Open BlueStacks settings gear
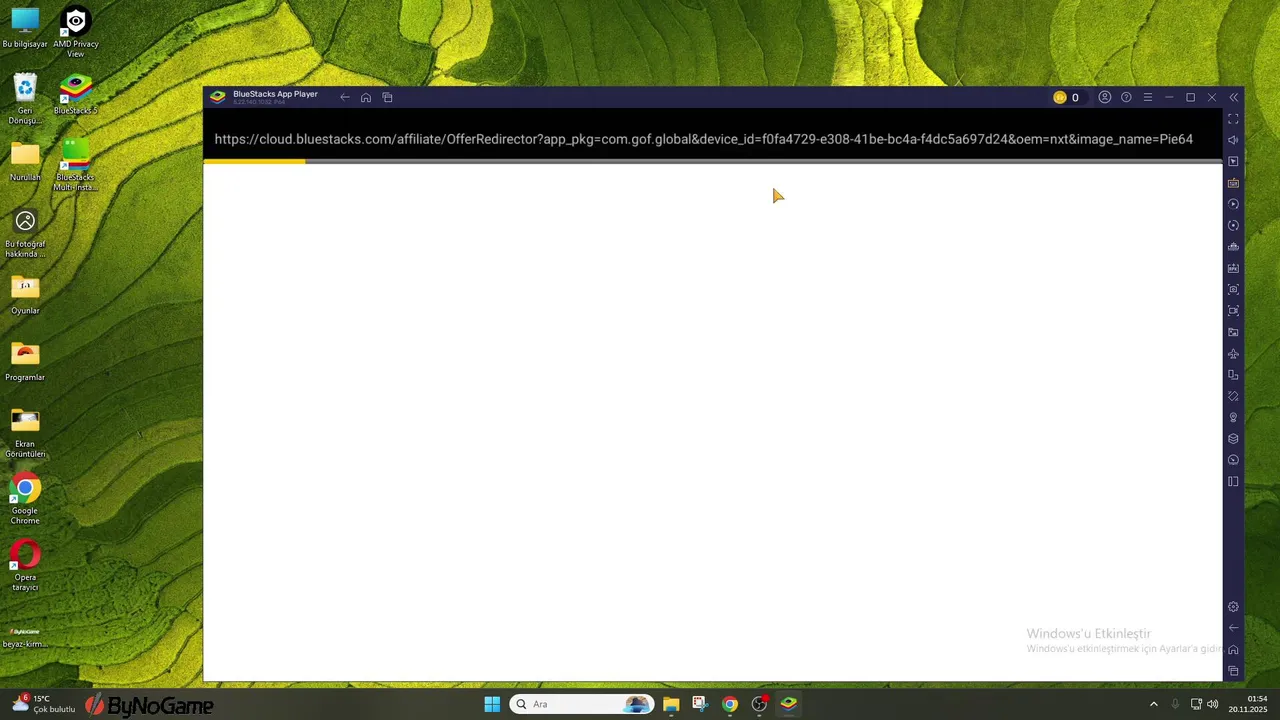This screenshot has height=720, width=1280. [x=1233, y=607]
